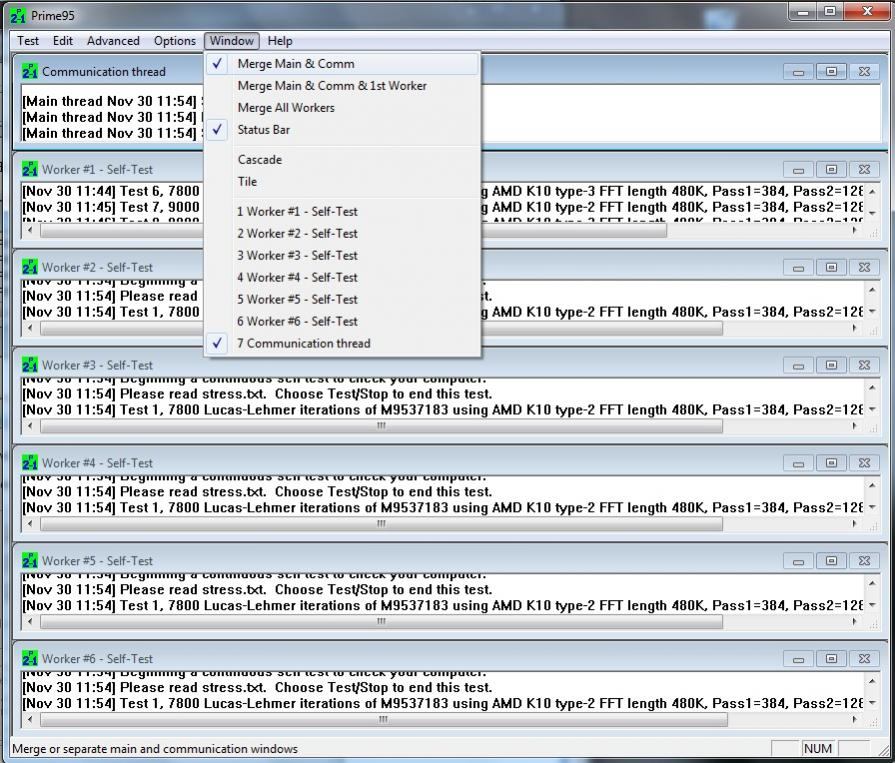Maximize the Communication thread child window

pos(832,72)
